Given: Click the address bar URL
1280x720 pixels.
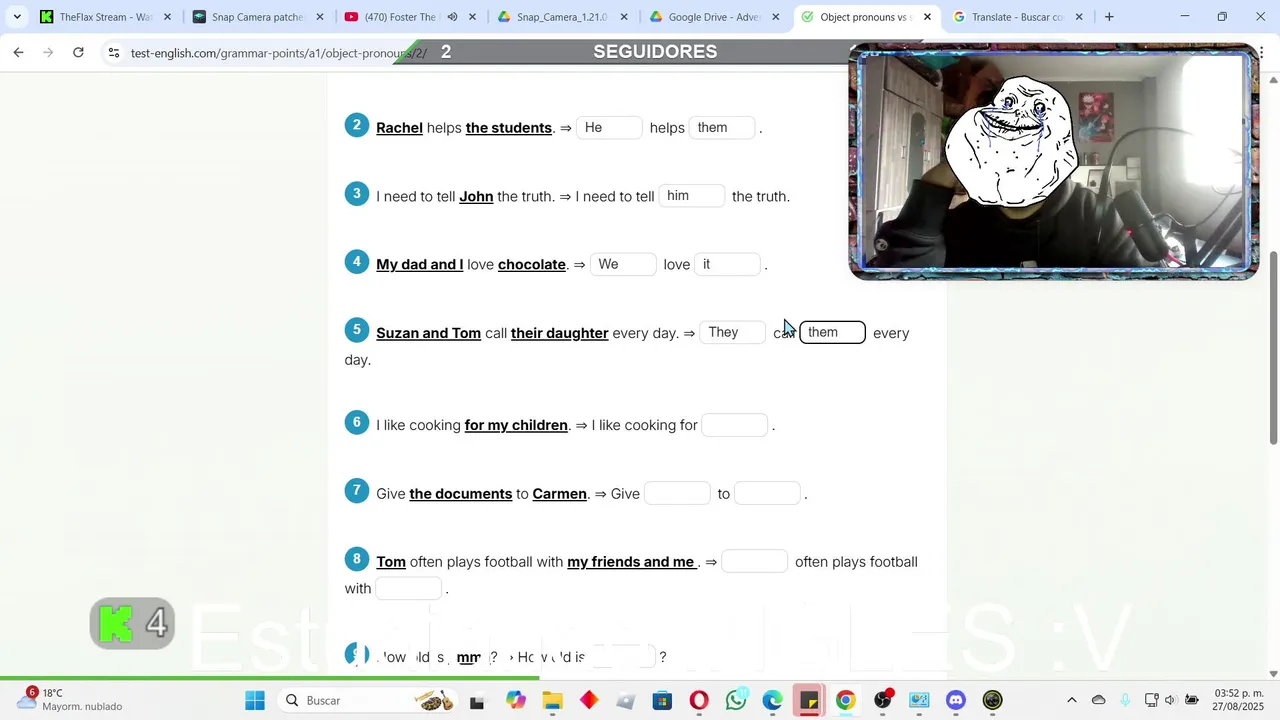Looking at the screenshot, I should pyautogui.click(x=278, y=53).
